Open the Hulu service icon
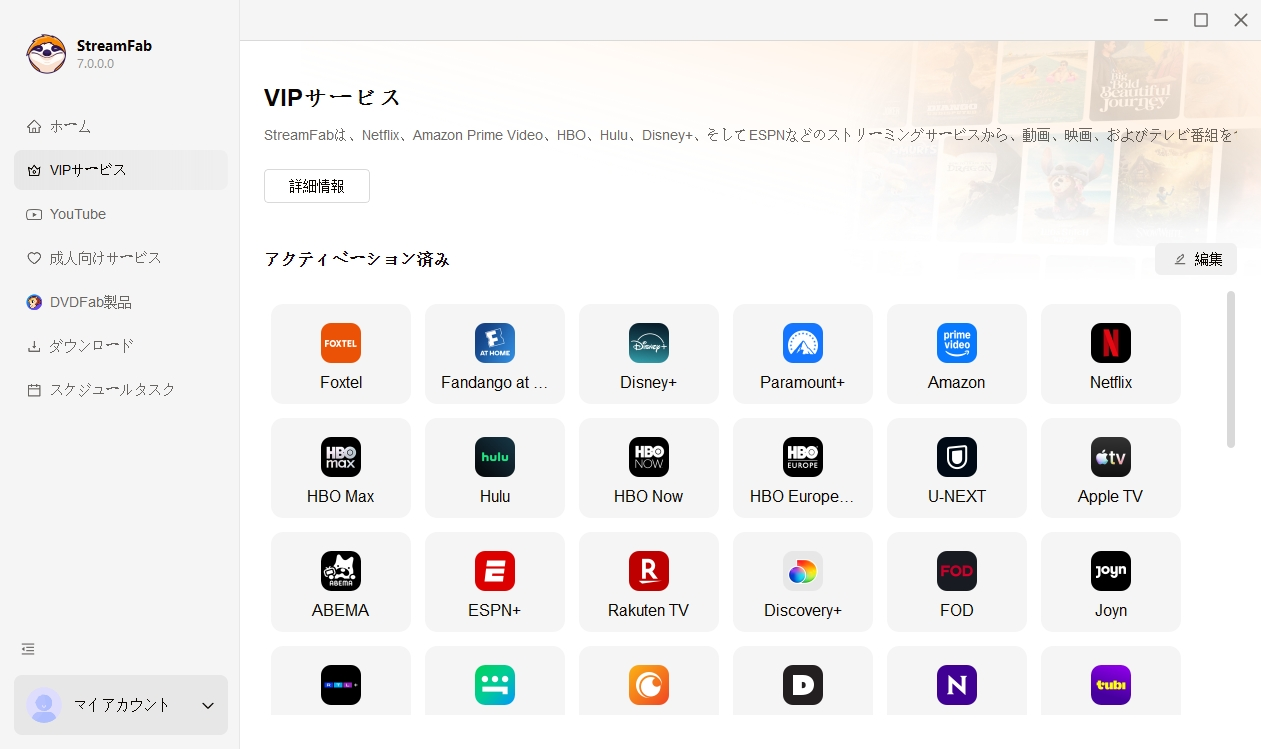This screenshot has width=1261, height=749. (x=494, y=467)
